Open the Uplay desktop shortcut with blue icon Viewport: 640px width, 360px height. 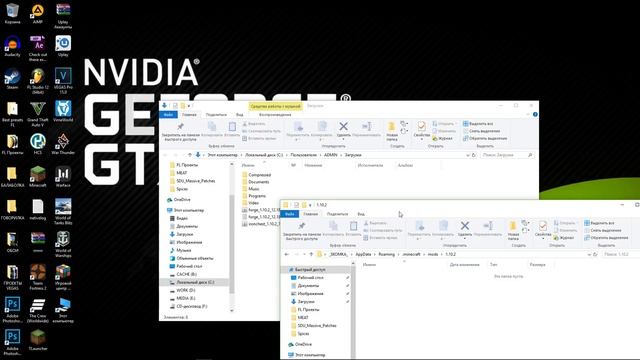click(x=63, y=45)
